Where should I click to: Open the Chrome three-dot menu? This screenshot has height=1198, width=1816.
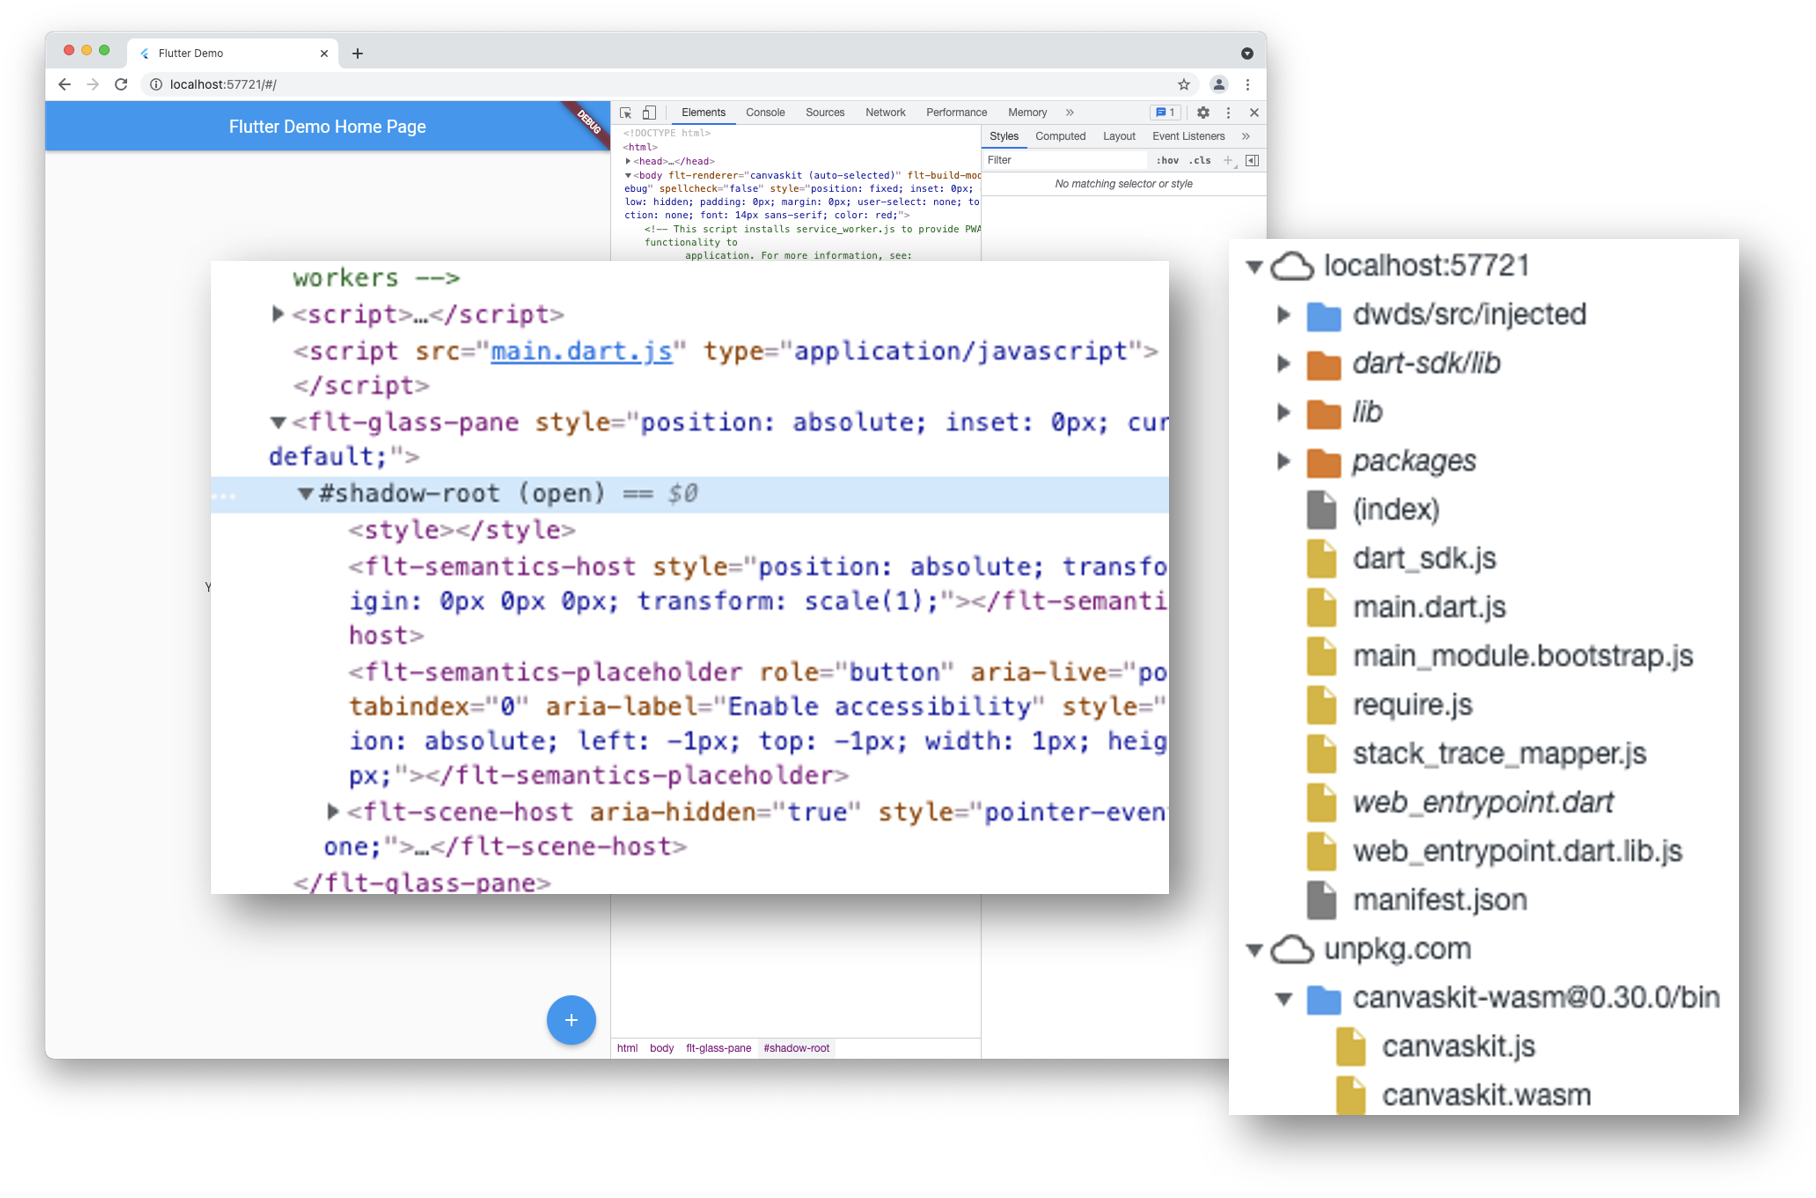coord(1248,85)
